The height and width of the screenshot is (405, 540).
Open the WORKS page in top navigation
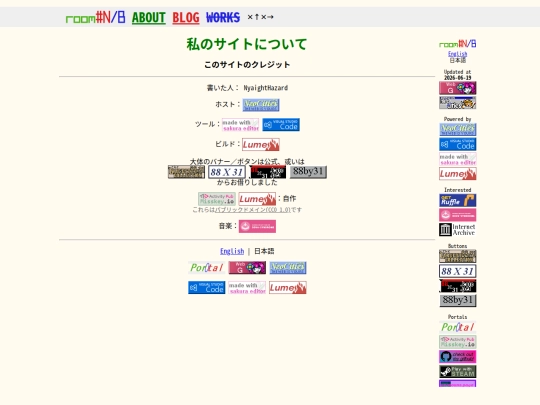pos(223,17)
